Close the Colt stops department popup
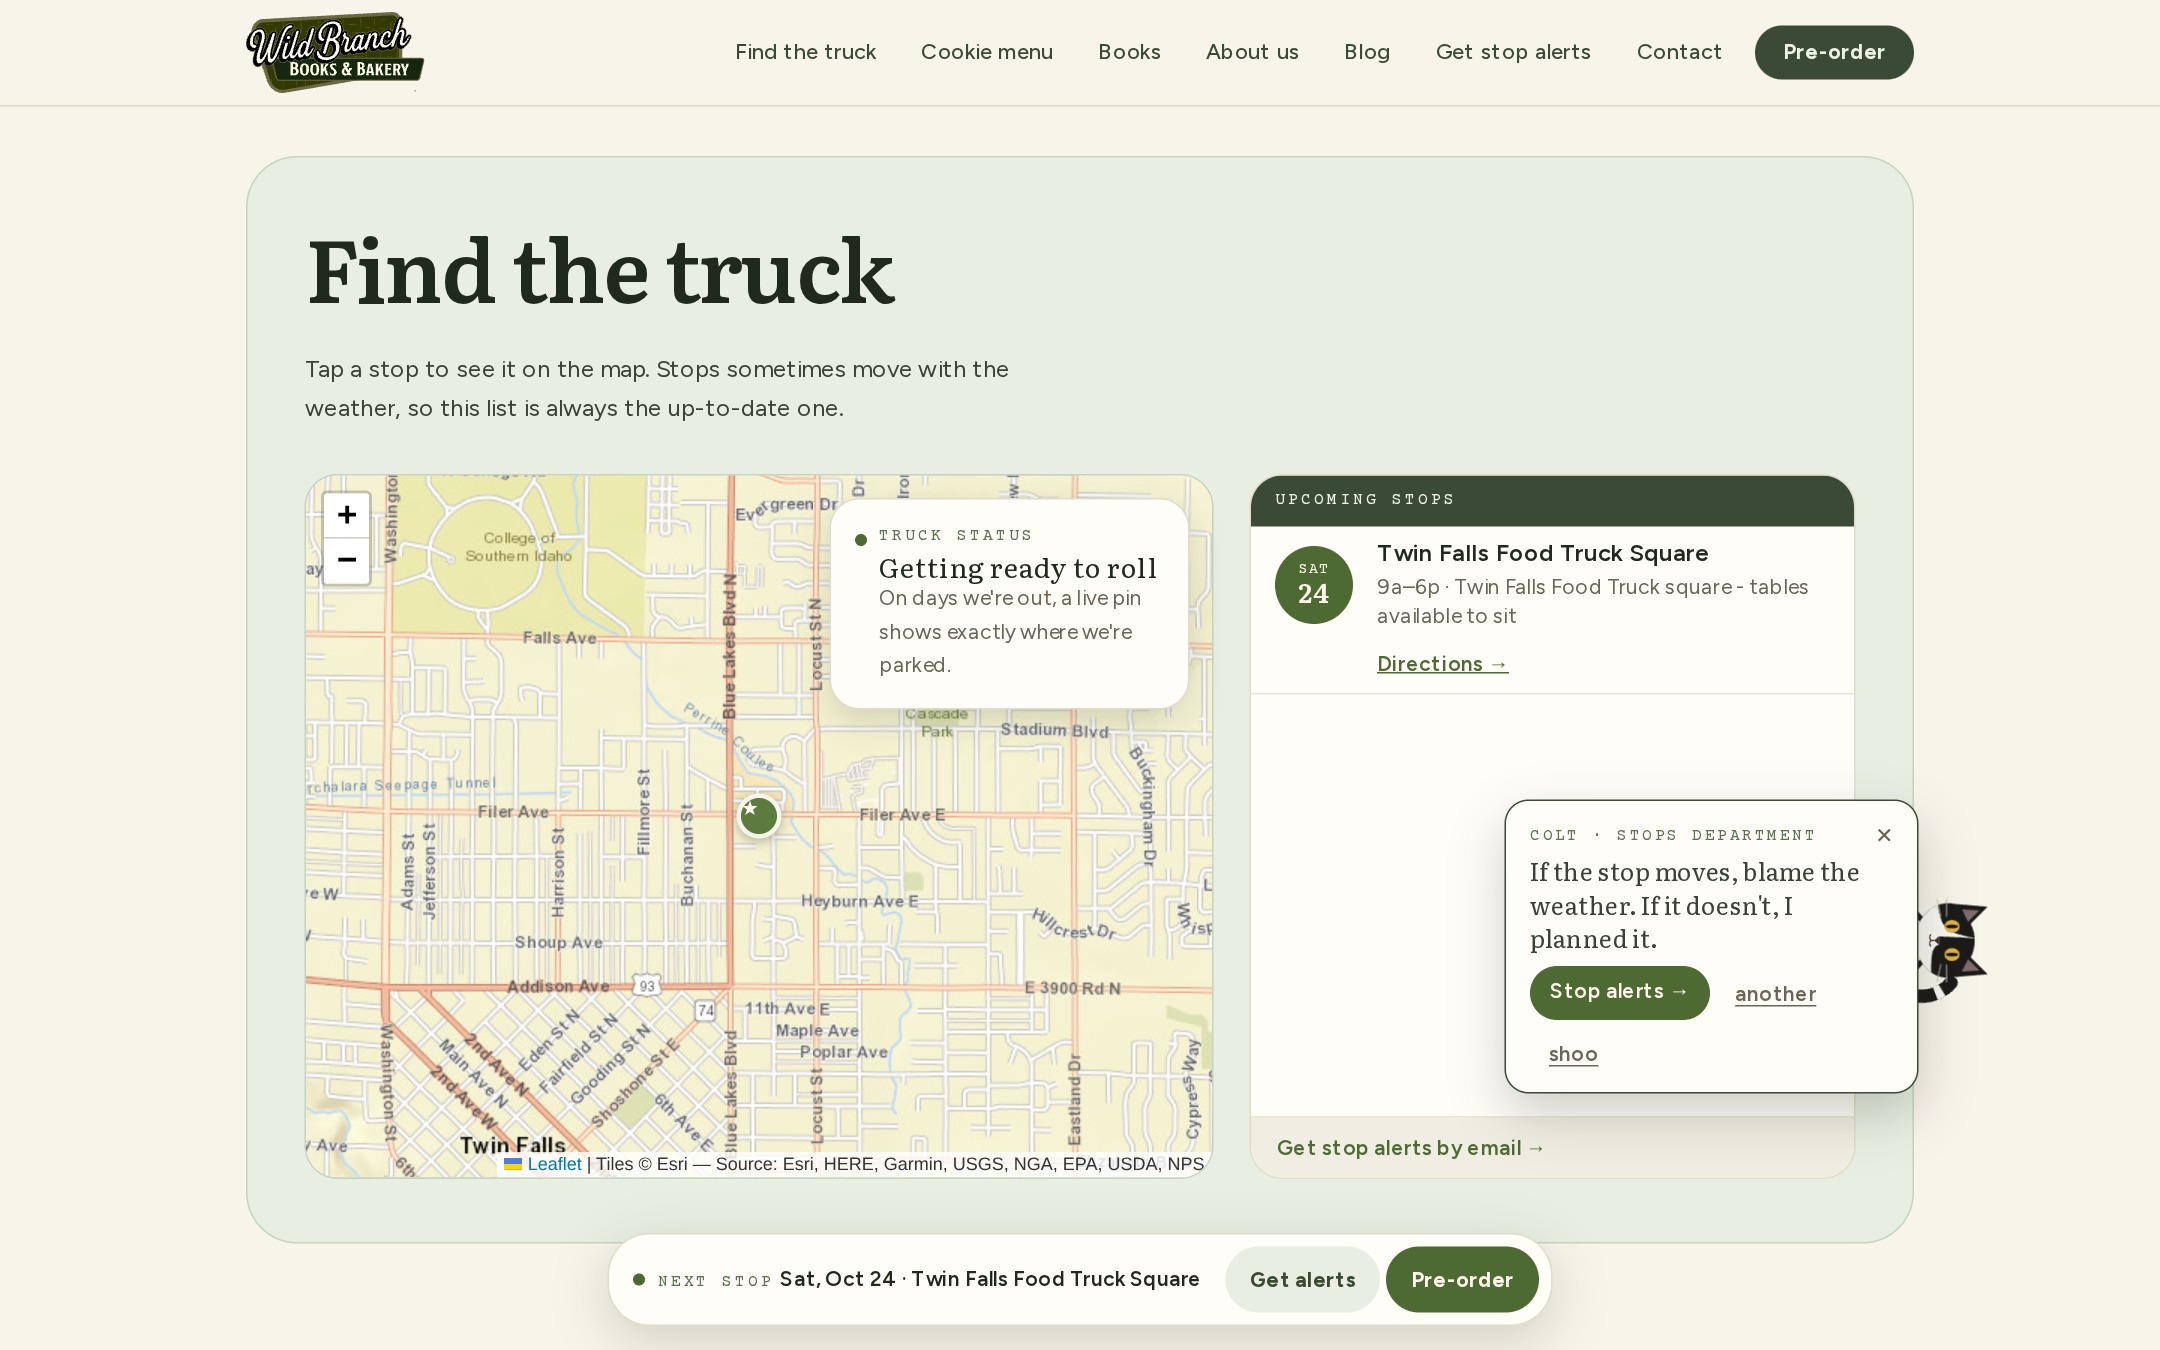The height and width of the screenshot is (1350, 2160). pos(1884,835)
